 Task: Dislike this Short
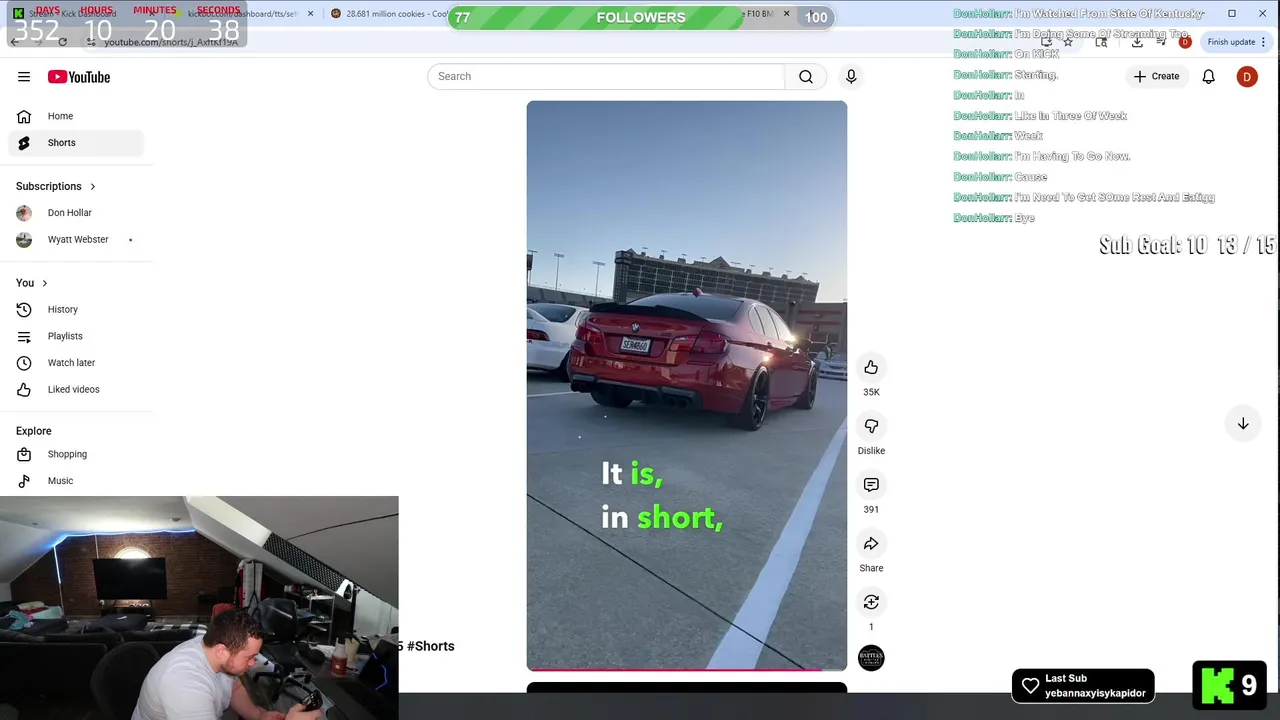click(871, 426)
